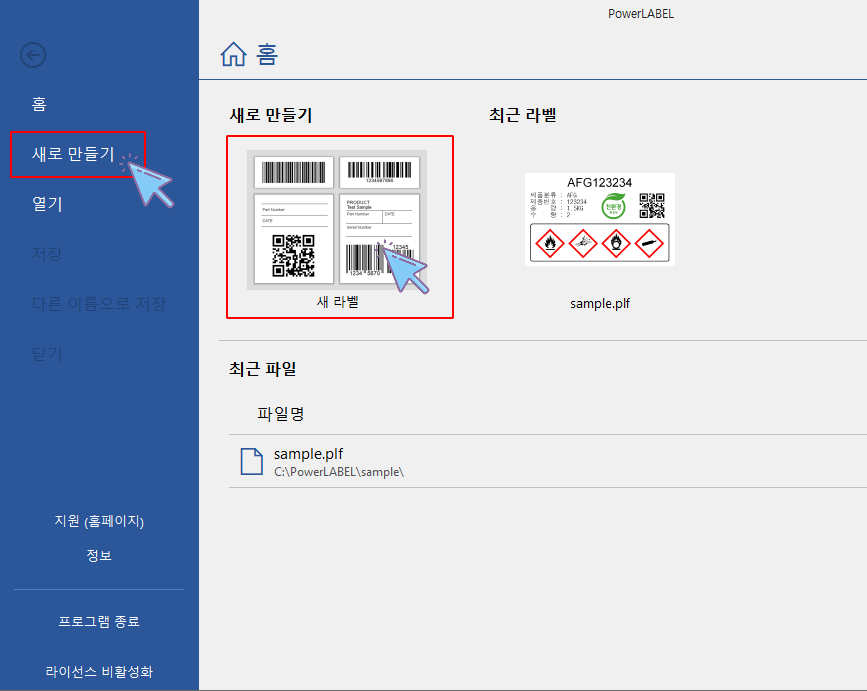Open 지원 (홈페이지) link
Viewport: 867px width, 691px height.
tap(98, 521)
